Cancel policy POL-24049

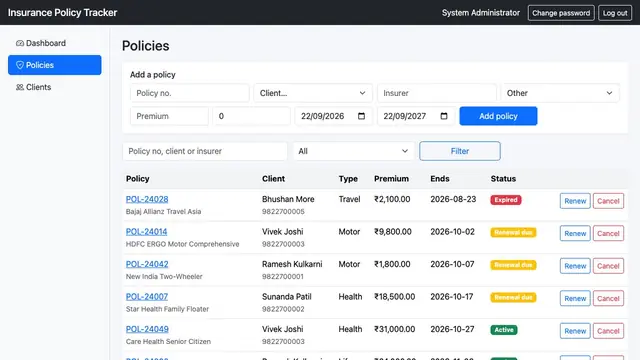pyautogui.click(x=608, y=331)
